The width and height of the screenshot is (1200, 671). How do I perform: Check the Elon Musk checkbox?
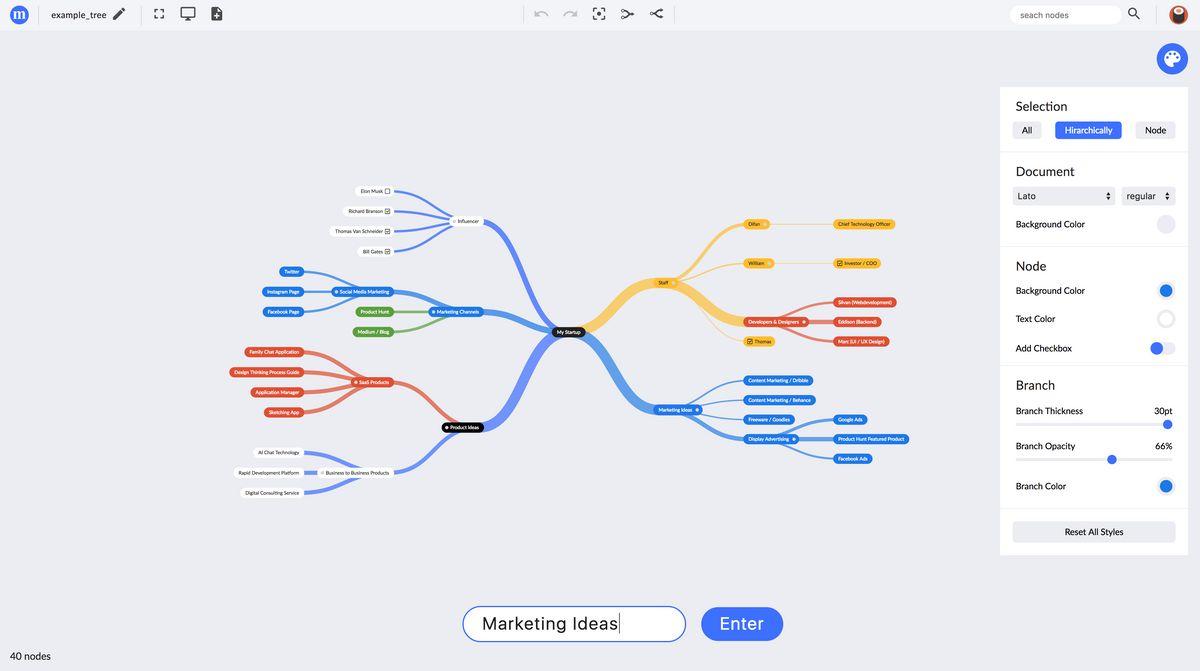387,191
